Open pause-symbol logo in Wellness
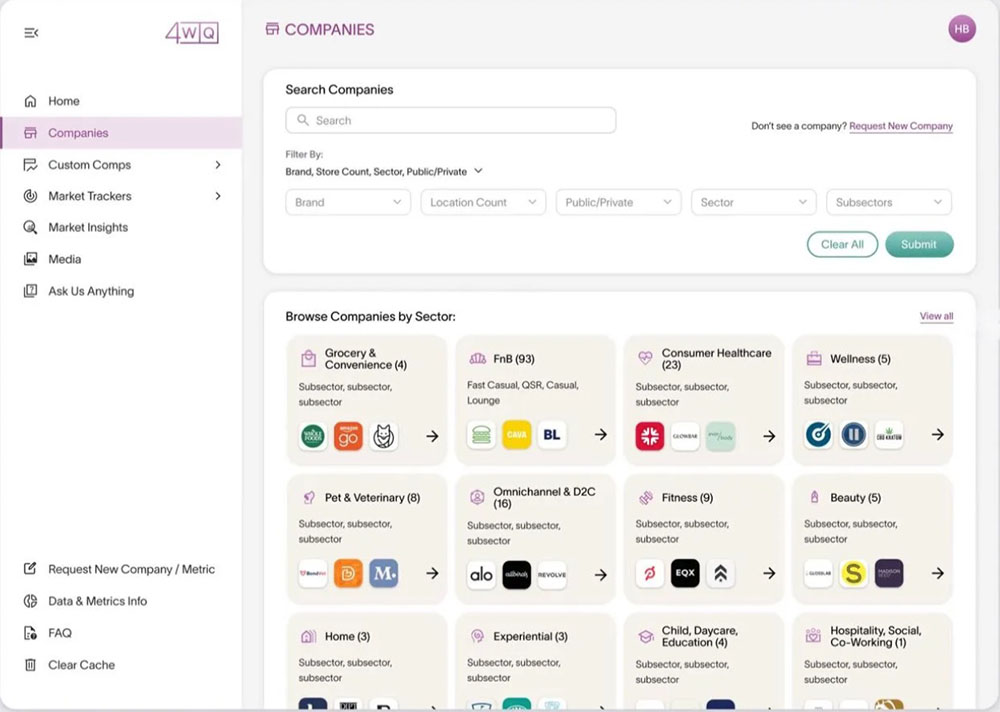The height and width of the screenshot is (712, 1000). 853,434
